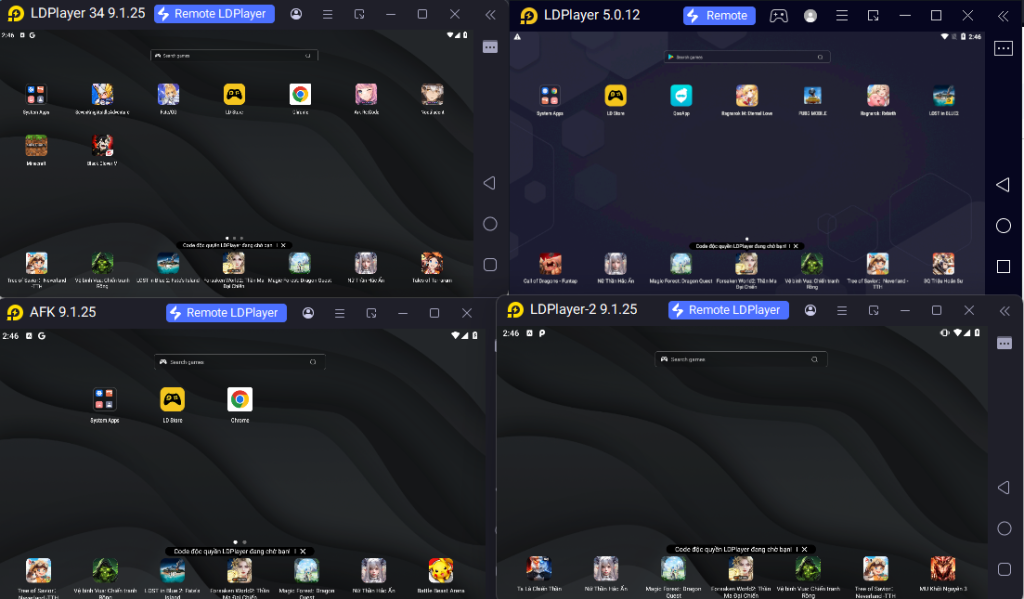Open hamburger menu in AFK title bar
The height and width of the screenshot is (599, 1024).
[340, 313]
